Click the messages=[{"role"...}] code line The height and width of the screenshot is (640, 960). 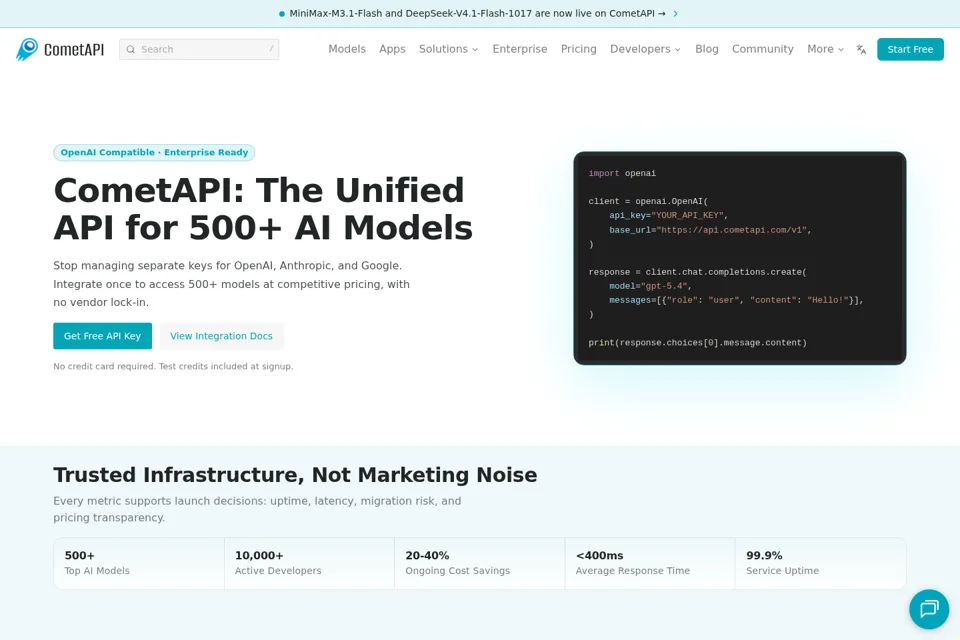click(x=737, y=300)
